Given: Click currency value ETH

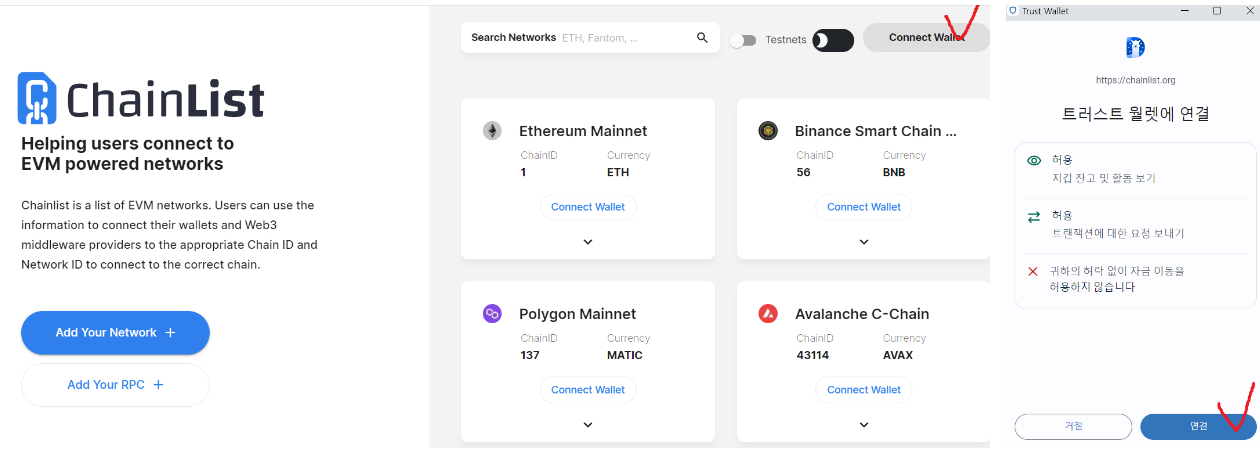Looking at the screenshot, I should pyautogui.click(x=618, y=172).
